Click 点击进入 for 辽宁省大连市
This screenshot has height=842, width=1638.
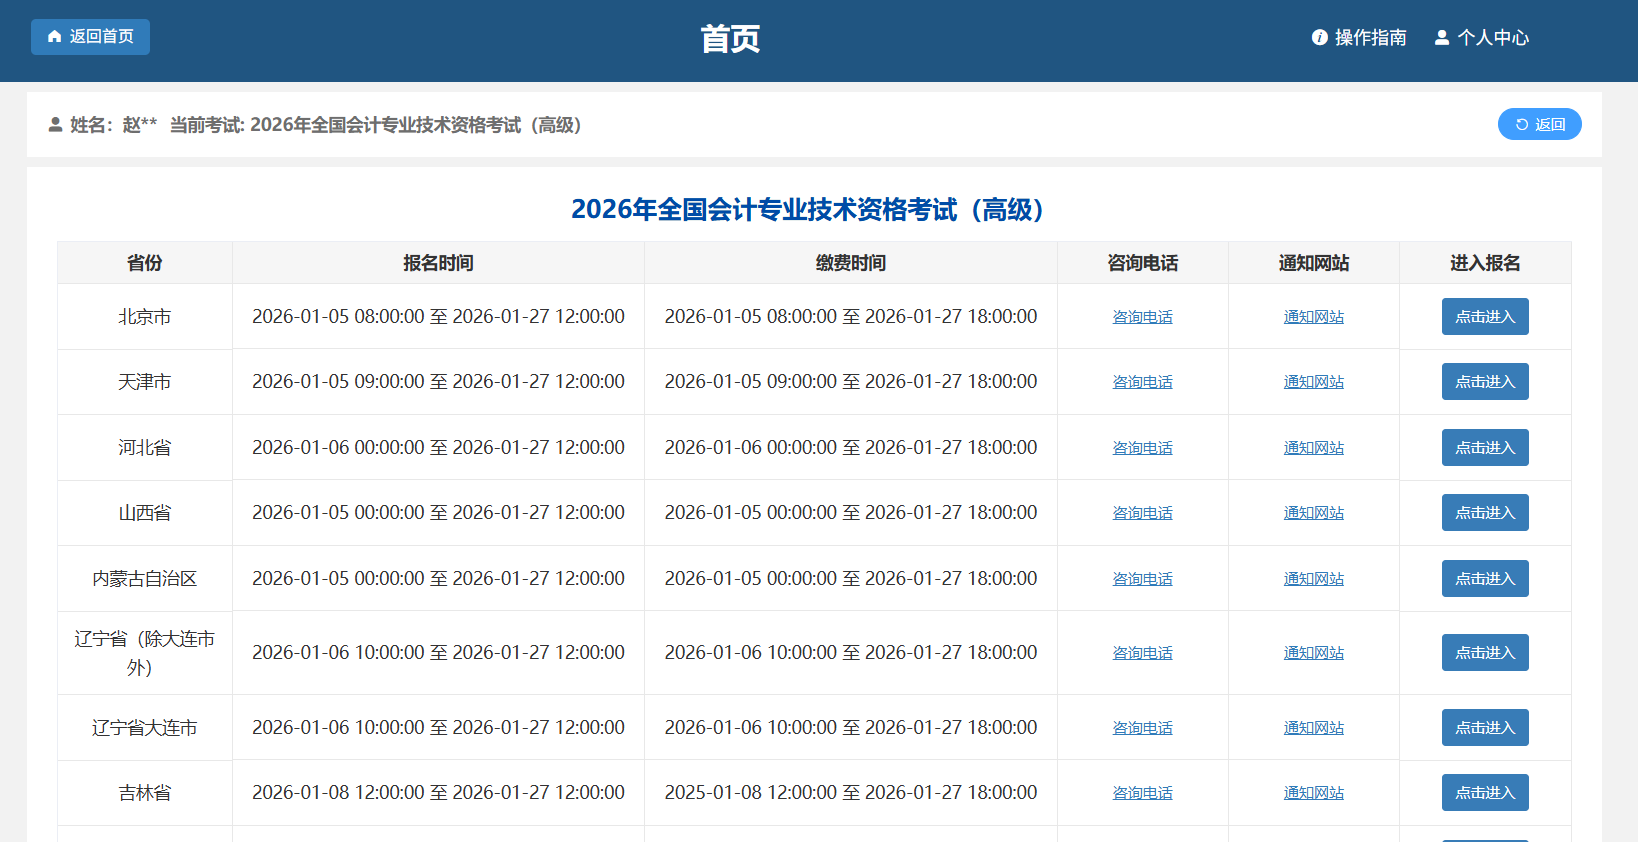tap(1484, 728)
